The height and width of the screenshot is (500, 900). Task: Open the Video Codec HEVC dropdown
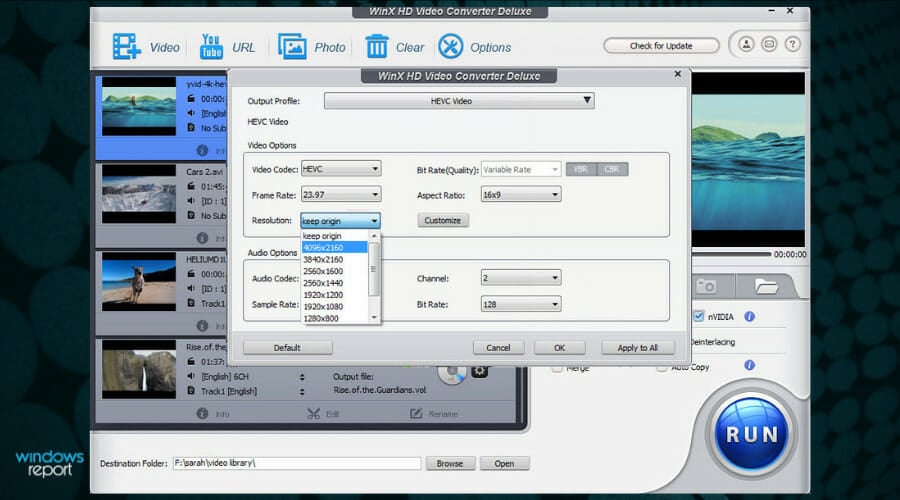[340, 169]
